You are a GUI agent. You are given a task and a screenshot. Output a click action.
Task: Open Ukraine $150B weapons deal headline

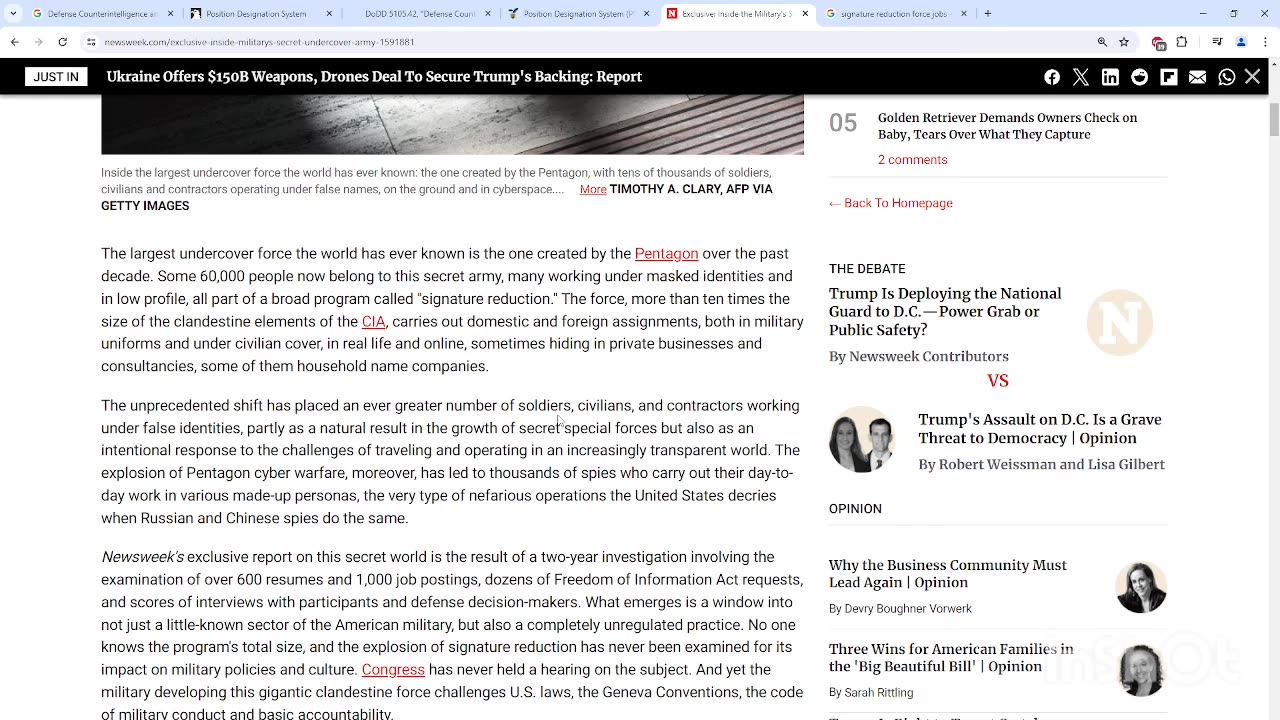coord(374,77)
